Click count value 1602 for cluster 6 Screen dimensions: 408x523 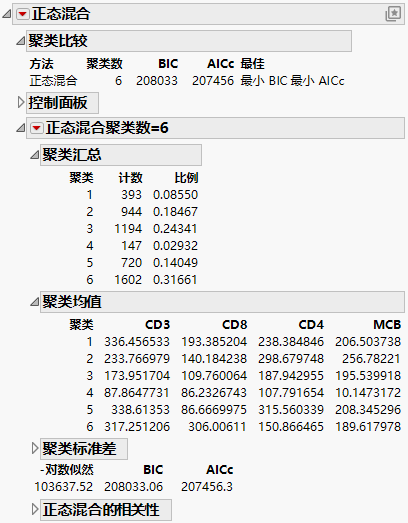click(x=128, y=280)
